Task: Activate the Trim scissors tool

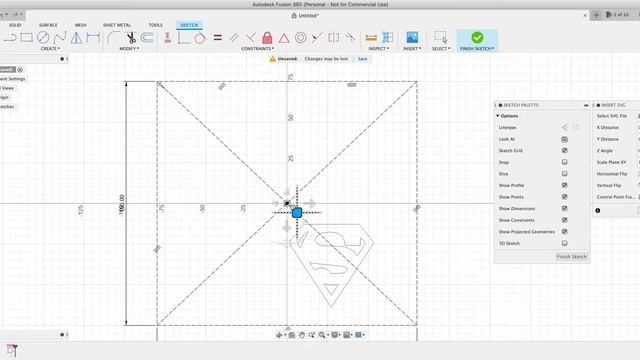Action: click(131, 38)
